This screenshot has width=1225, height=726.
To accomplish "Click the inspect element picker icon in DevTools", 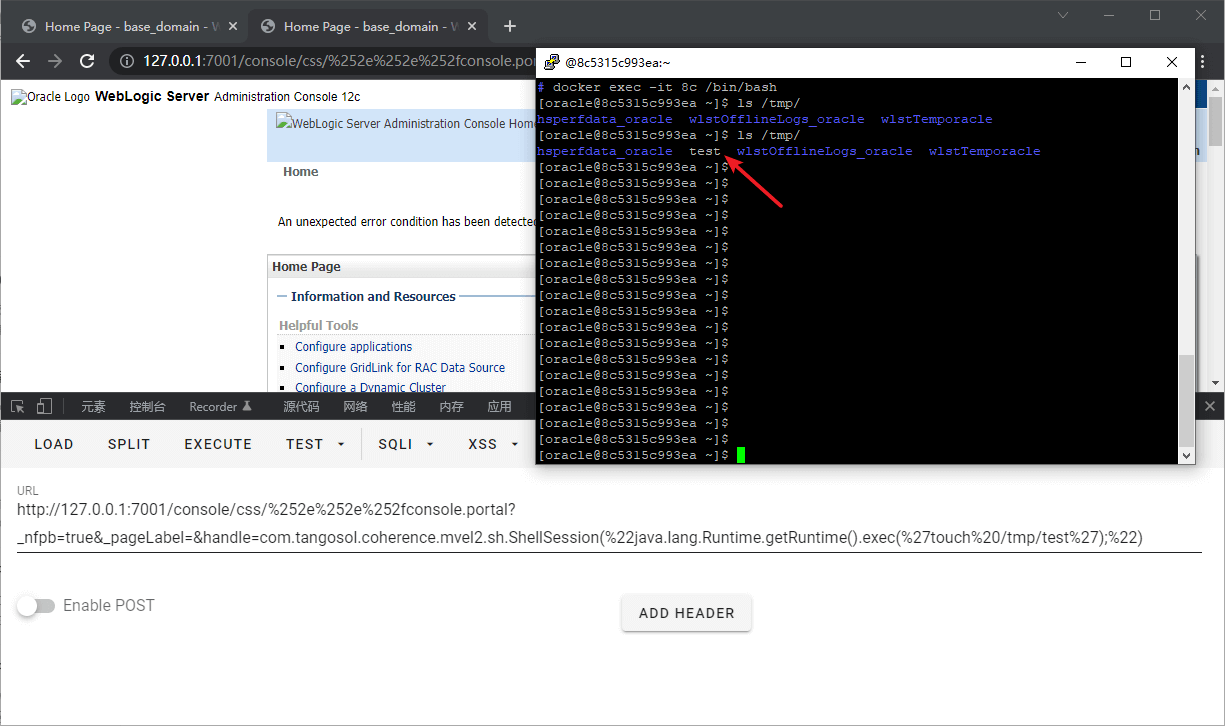I will point(18,406).
